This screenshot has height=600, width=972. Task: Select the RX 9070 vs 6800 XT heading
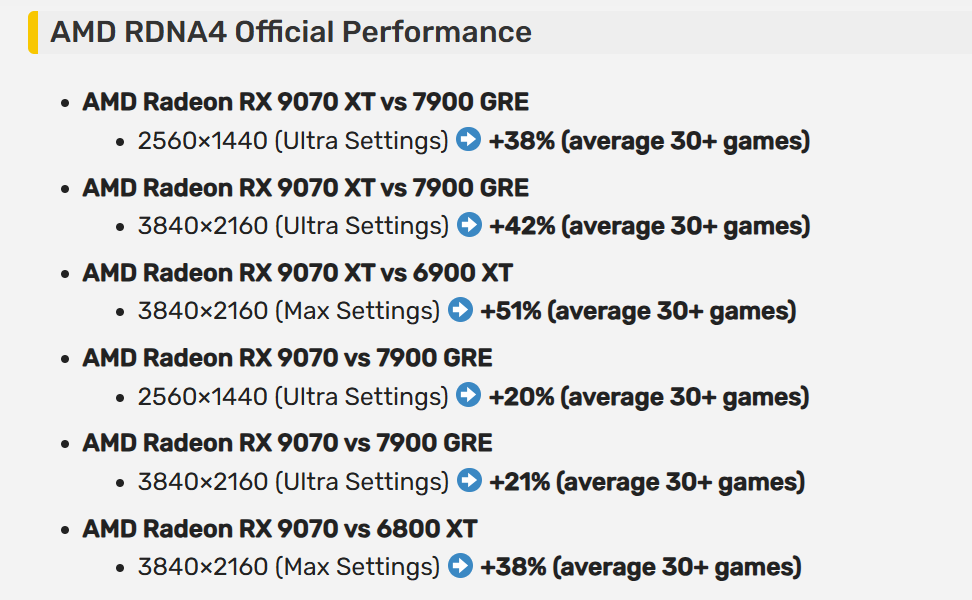click(280, 528)
